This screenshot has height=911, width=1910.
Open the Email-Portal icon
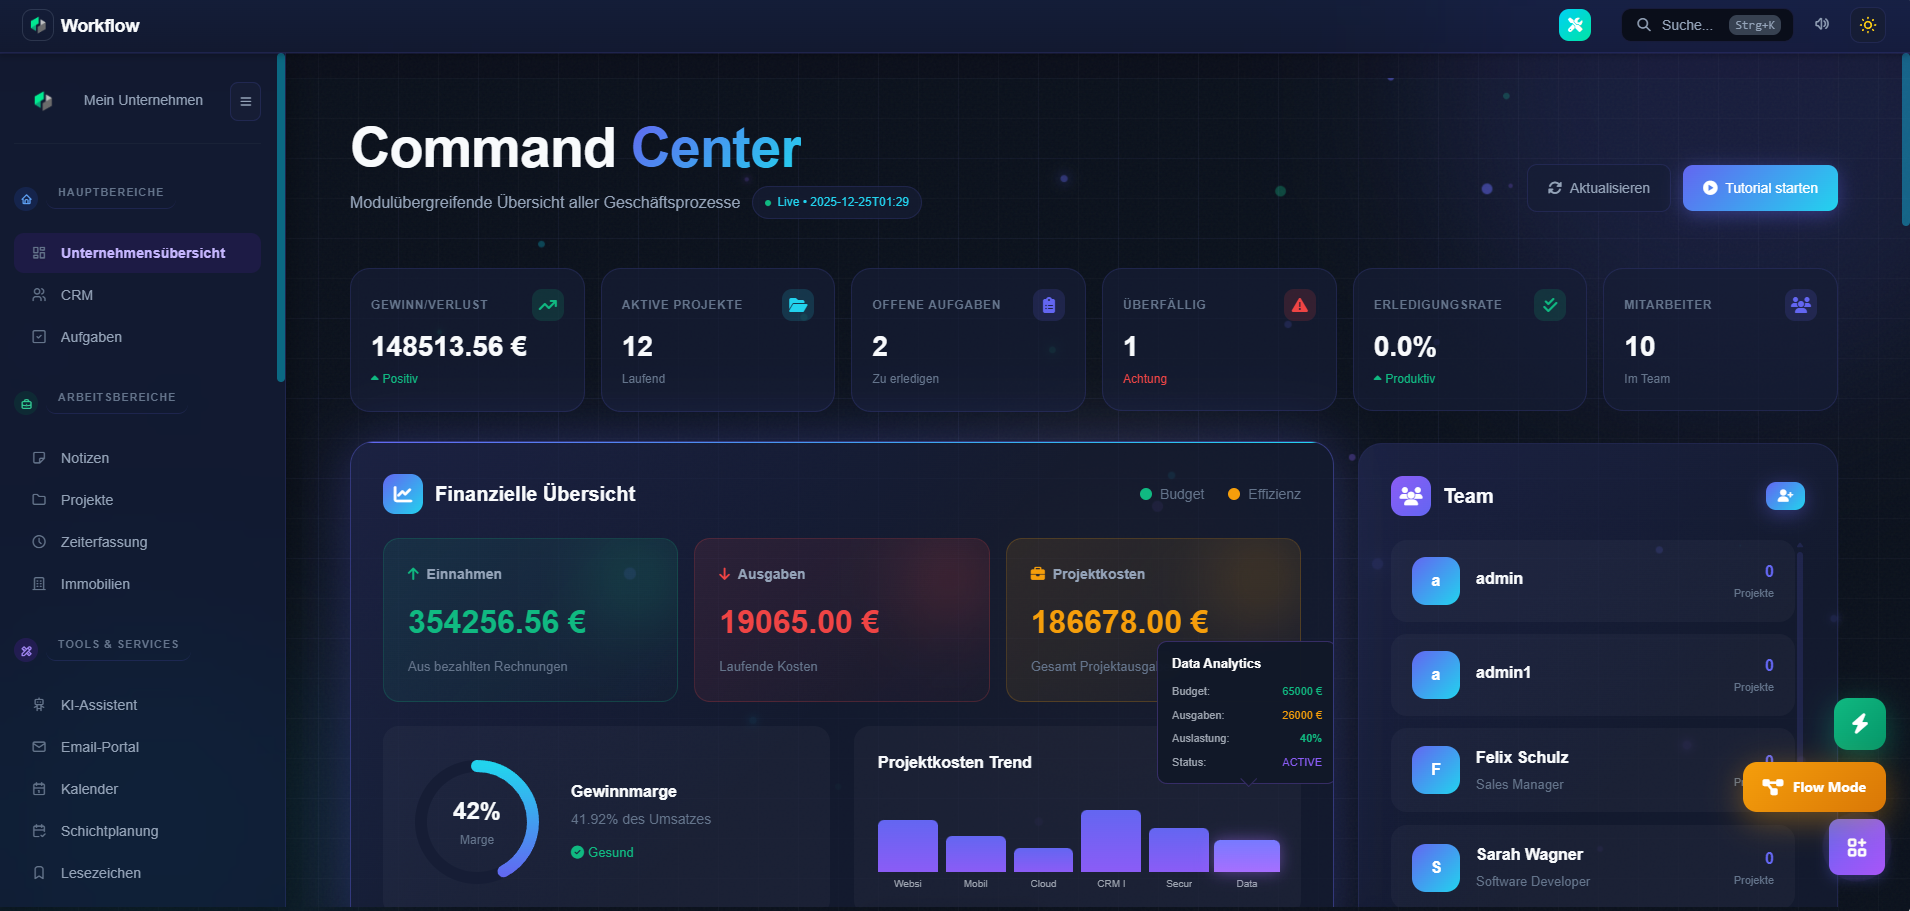pyautogui.click(x=38, y=747)
